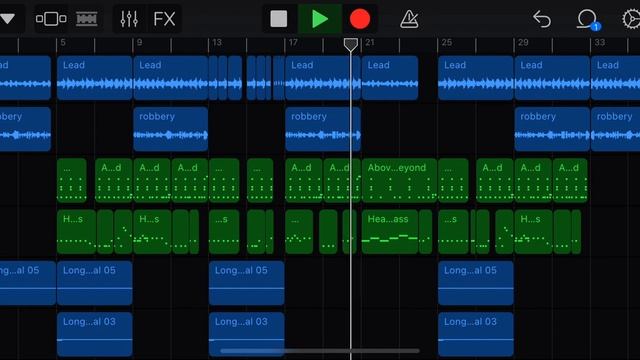Select the Lead region starting at bar 9
The height and width of the screenshot is (360, 640).
point(171,78)
